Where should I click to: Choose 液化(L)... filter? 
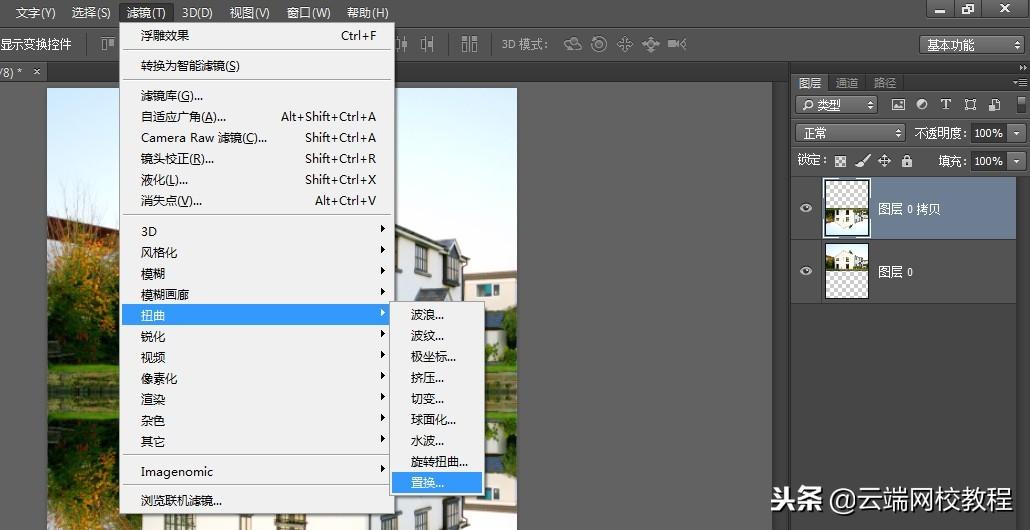[257, 180]
